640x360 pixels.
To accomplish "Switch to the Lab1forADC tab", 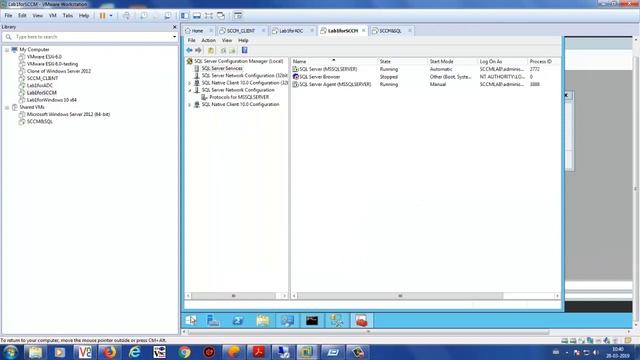I will coord(291,31).
